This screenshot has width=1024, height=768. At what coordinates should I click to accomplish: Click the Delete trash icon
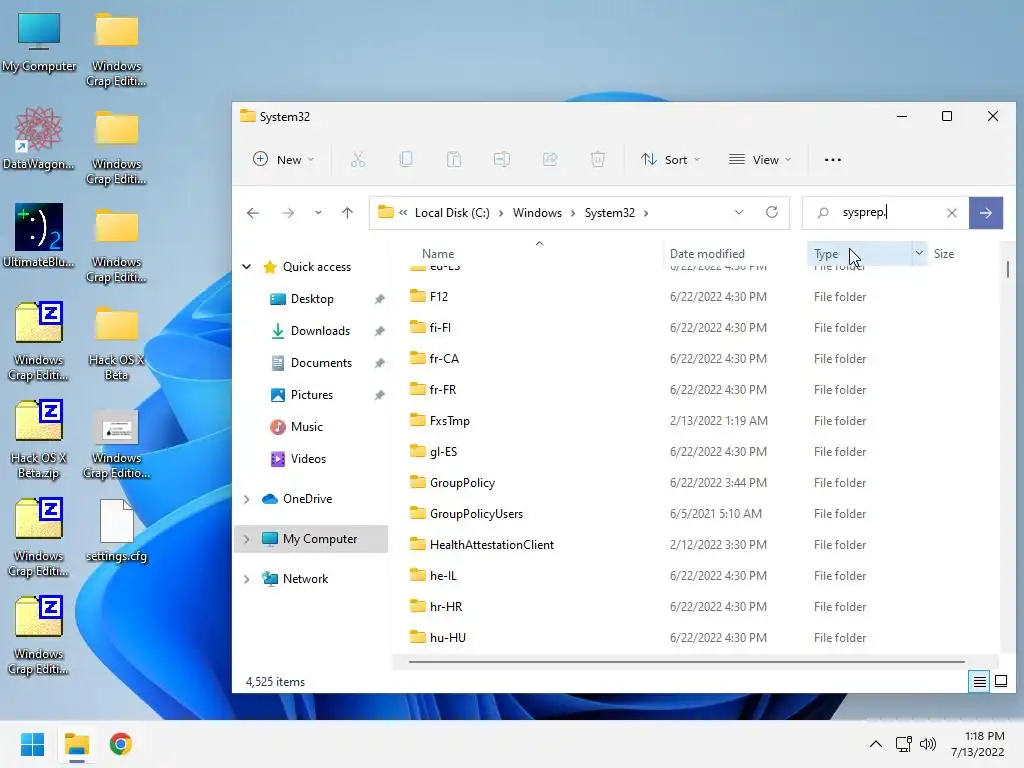coord(598,159)
